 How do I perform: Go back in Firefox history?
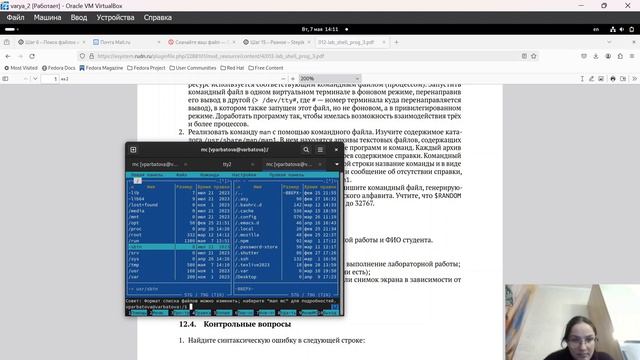tap(8, 56)
